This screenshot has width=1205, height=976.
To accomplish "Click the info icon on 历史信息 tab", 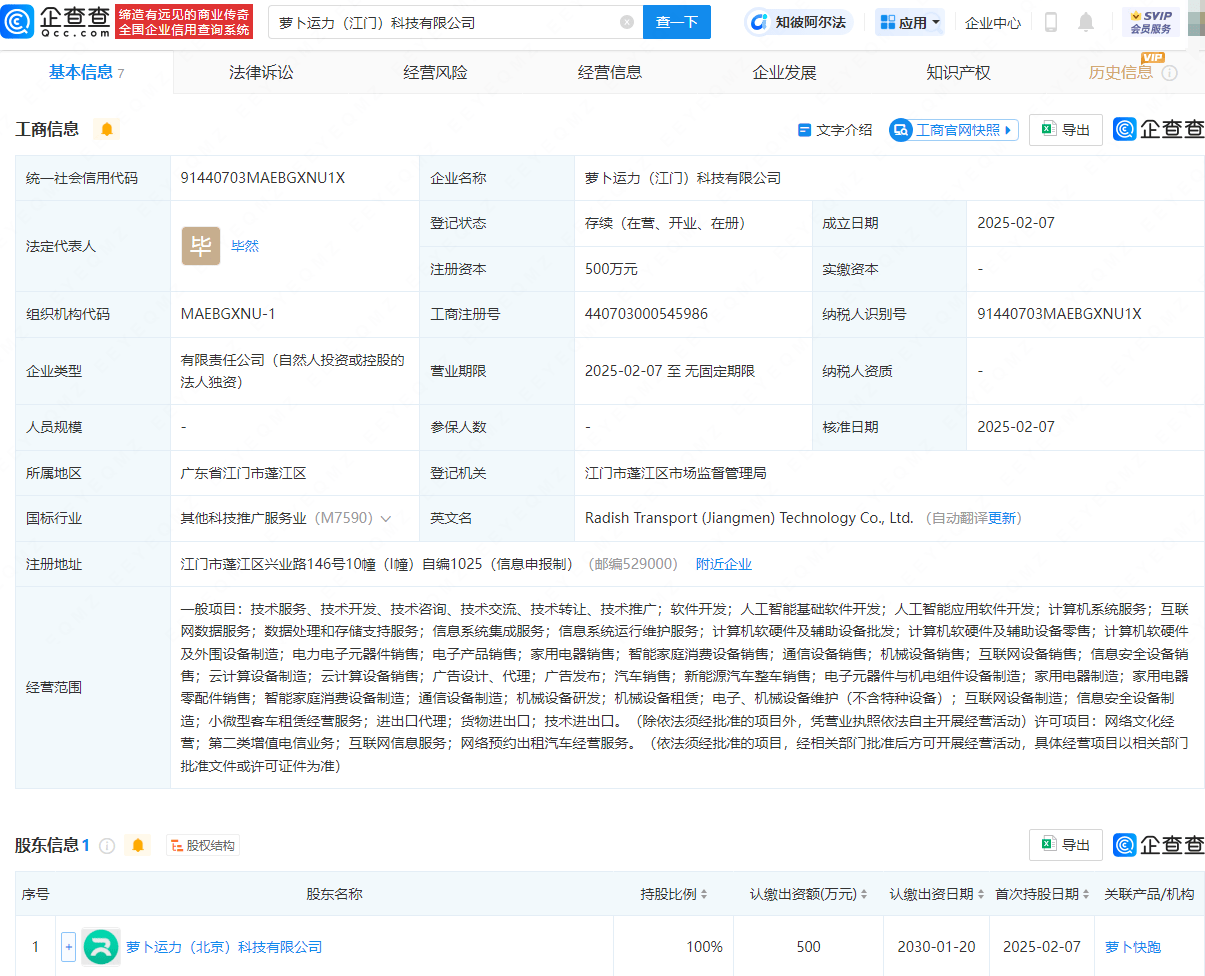I will (1169, 73).
